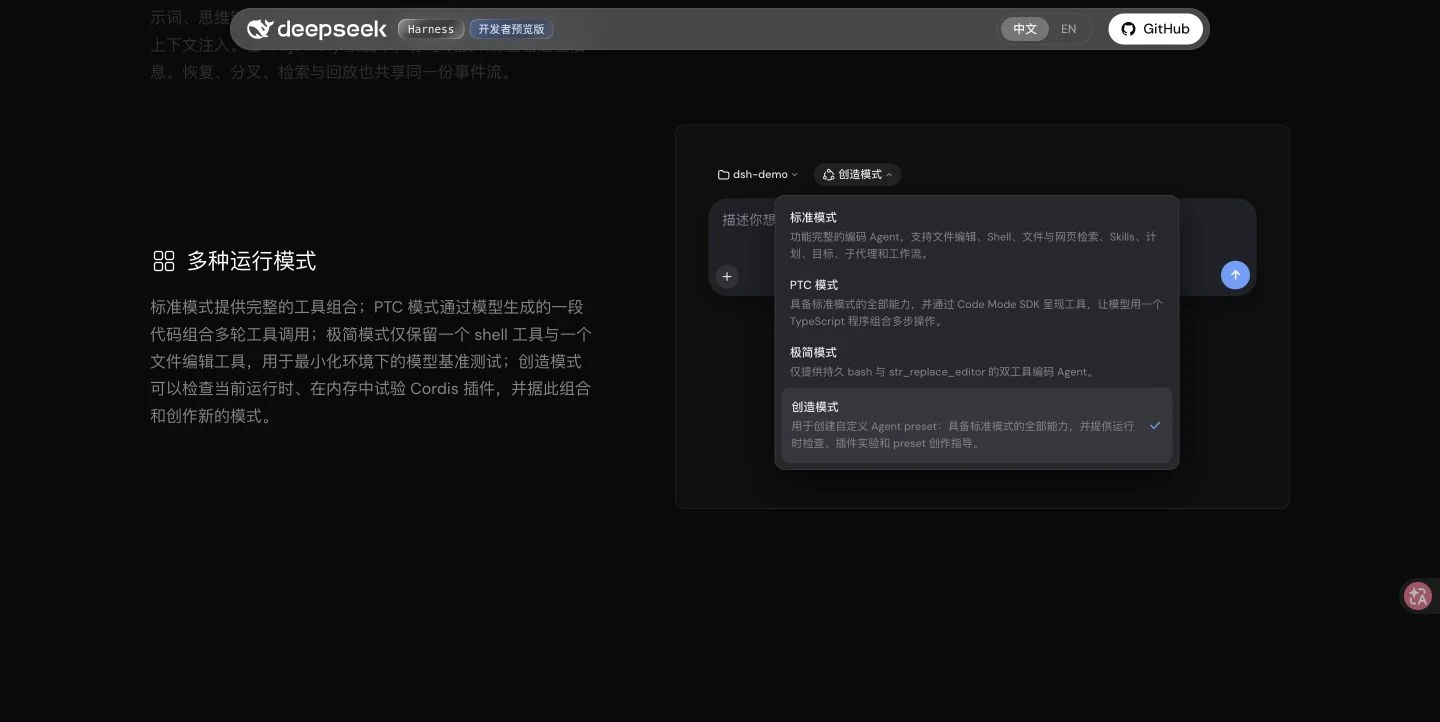The image size is (1440, 722).
Task: Pick 极简模式 from the mode list
Action: click(x=975, y=362)
